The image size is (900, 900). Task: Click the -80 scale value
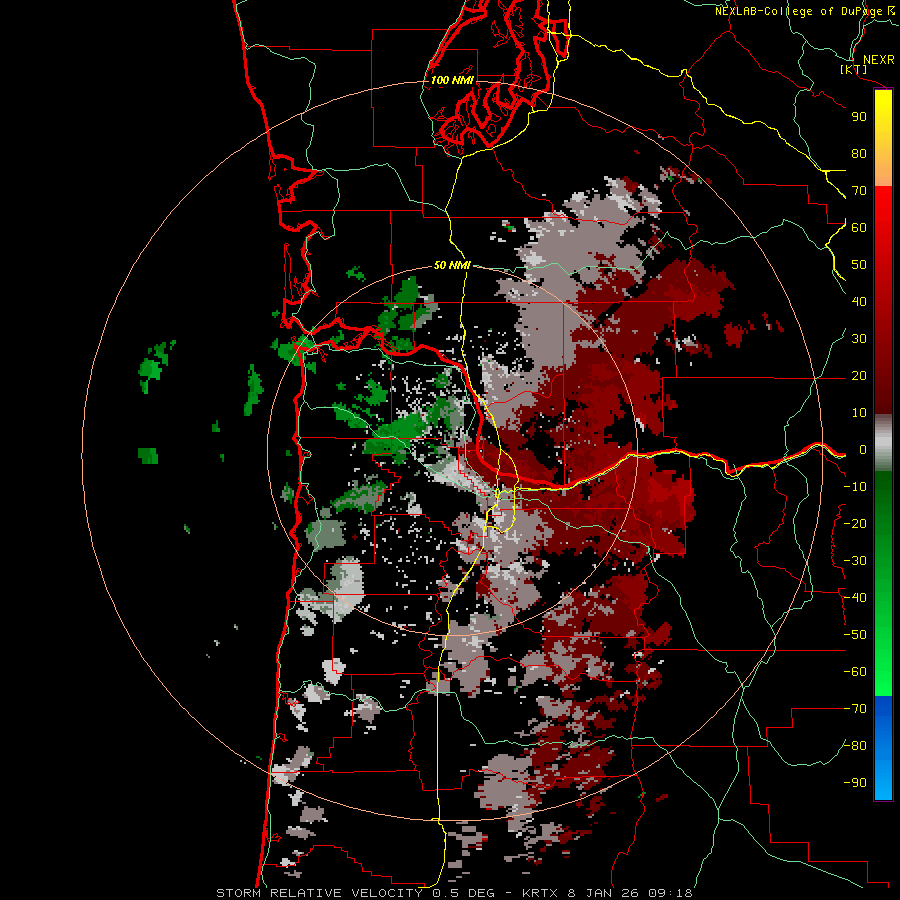[855, 746]
